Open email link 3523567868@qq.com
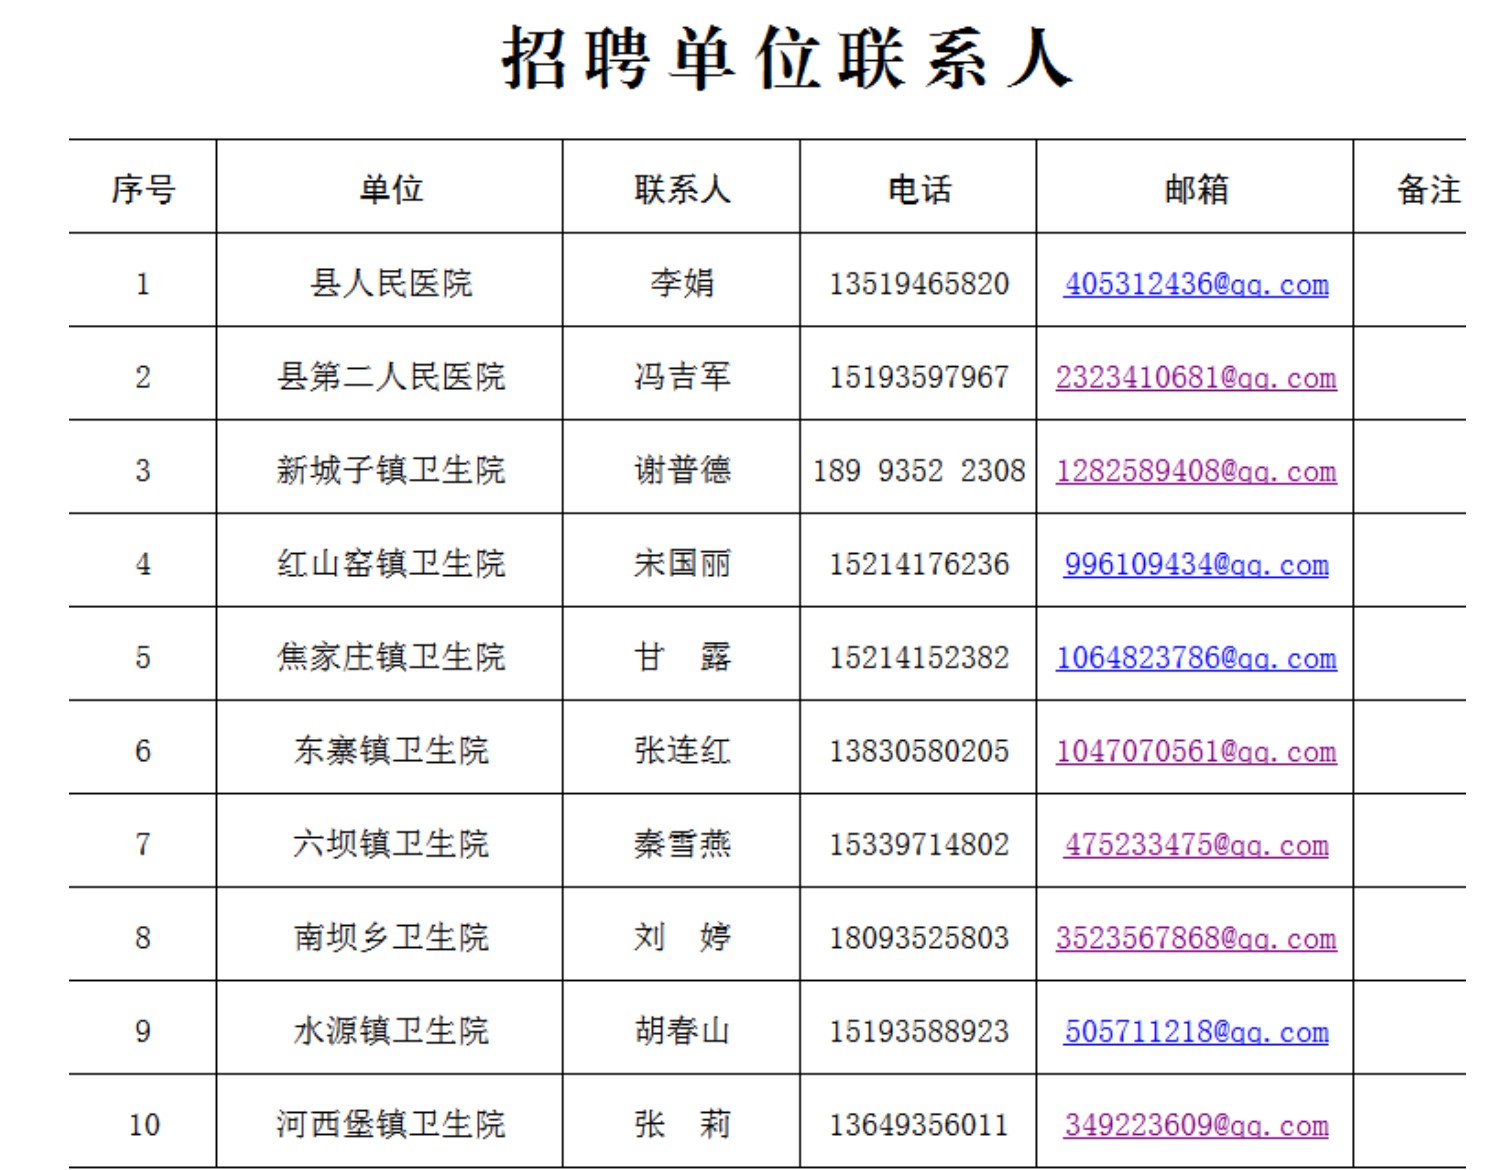Image resolution: width=1486 pixels, height=1170 pixels. coord(1196,938)
